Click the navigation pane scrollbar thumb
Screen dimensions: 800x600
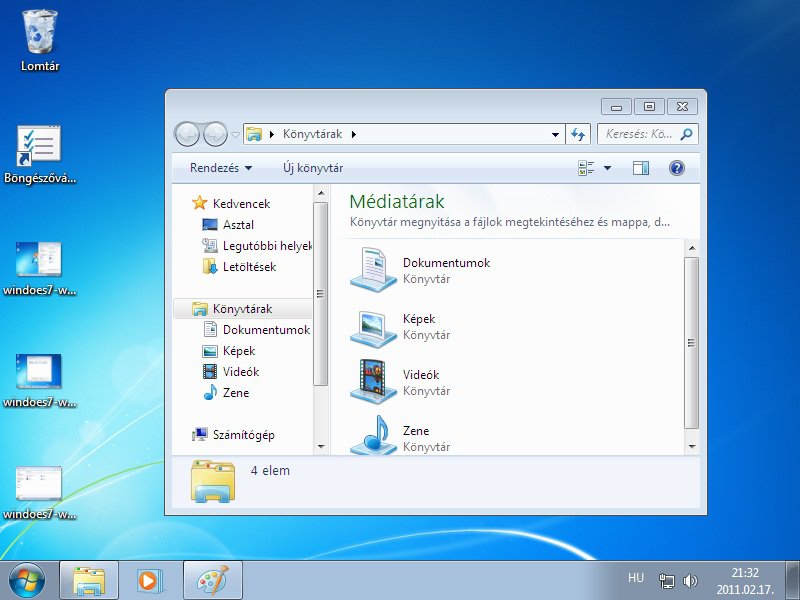point(320,294)
